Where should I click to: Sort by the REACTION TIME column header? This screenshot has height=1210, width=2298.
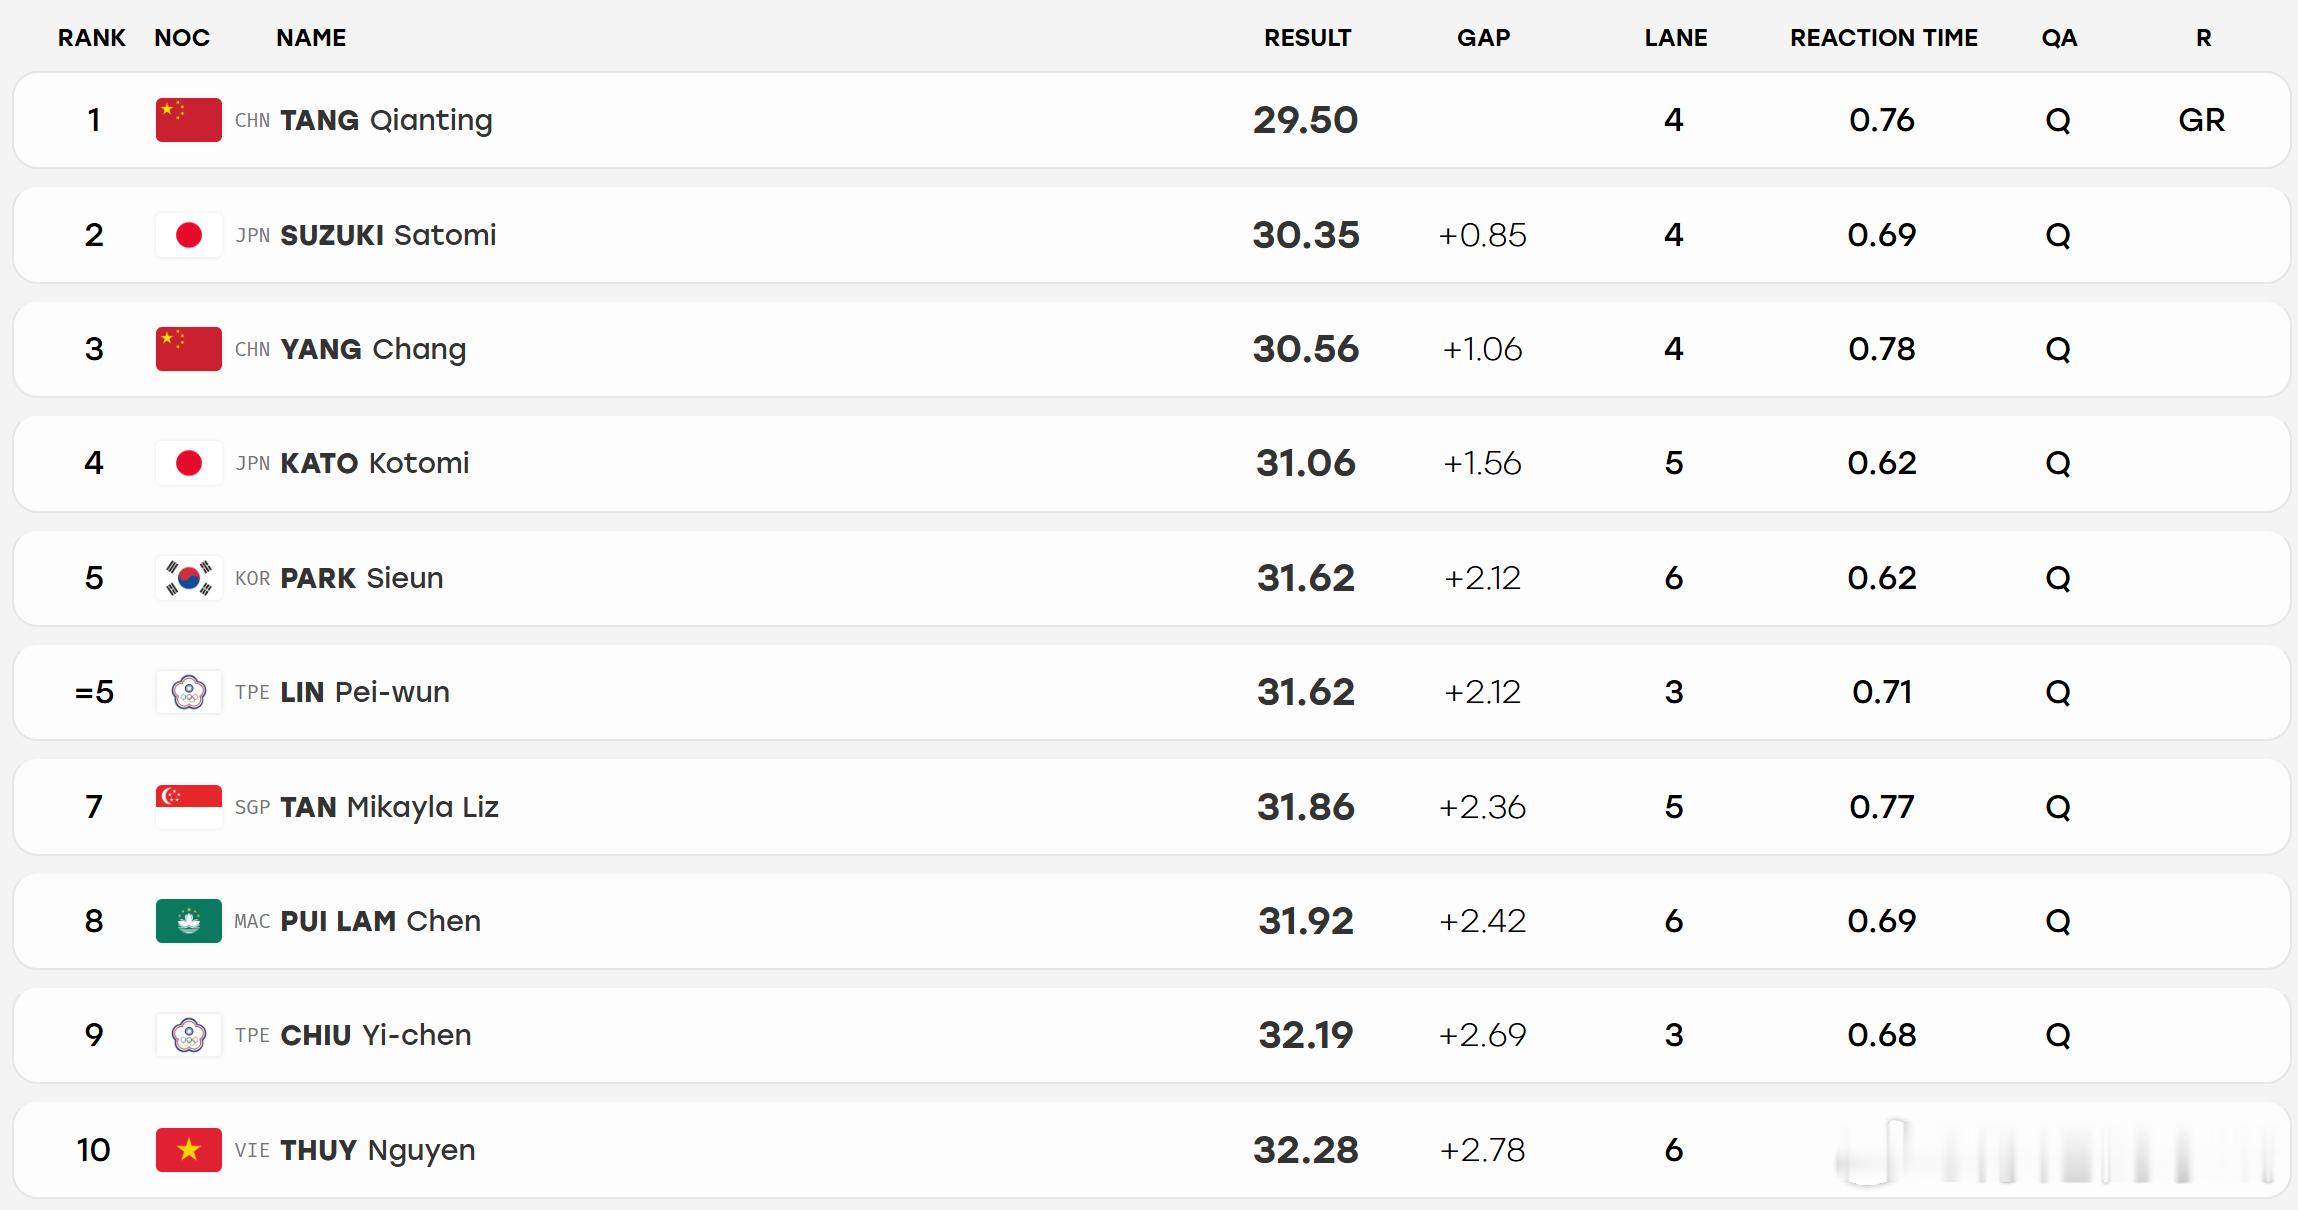(1884, 38)
